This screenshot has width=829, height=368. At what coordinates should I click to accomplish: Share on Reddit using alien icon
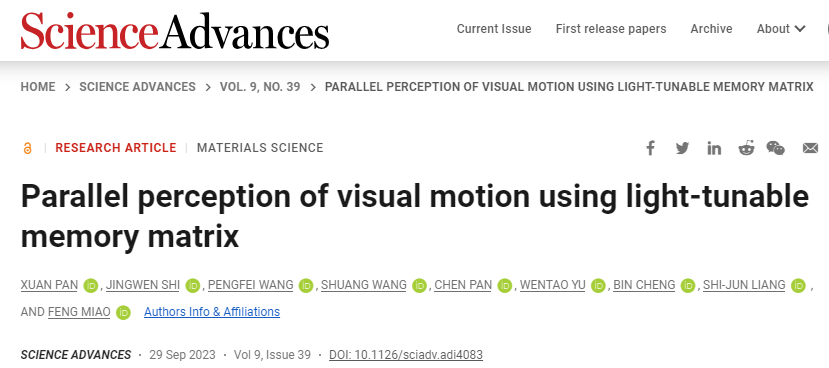coord(747,148)
